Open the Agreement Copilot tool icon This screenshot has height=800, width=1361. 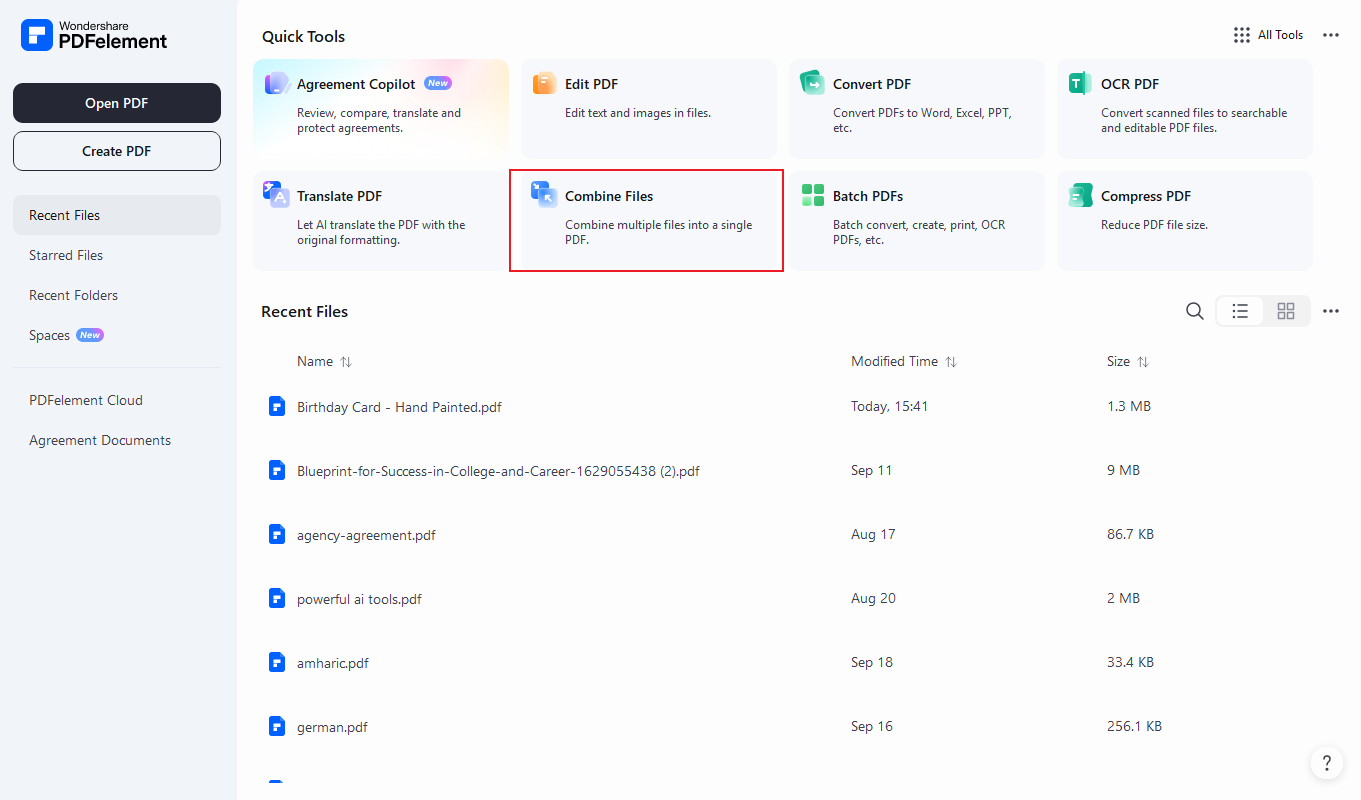click(x=278, y=84)
